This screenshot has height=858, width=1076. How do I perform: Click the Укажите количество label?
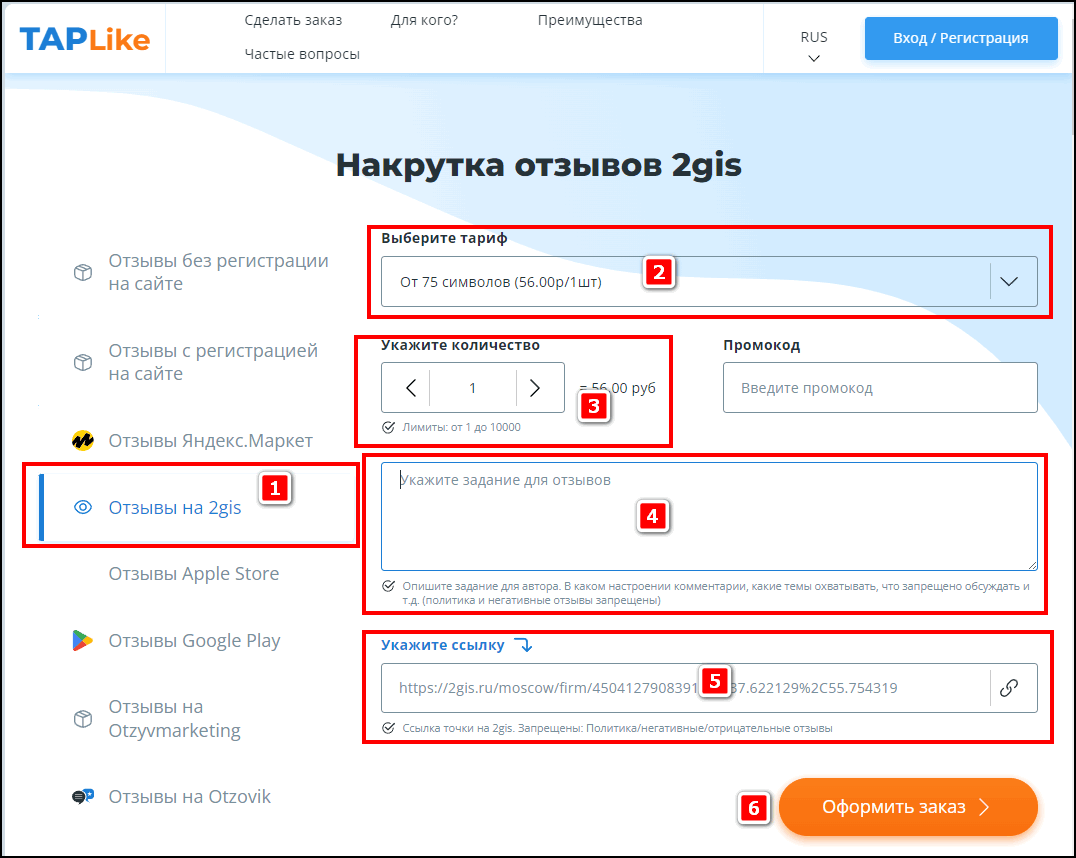pos(460,345)
